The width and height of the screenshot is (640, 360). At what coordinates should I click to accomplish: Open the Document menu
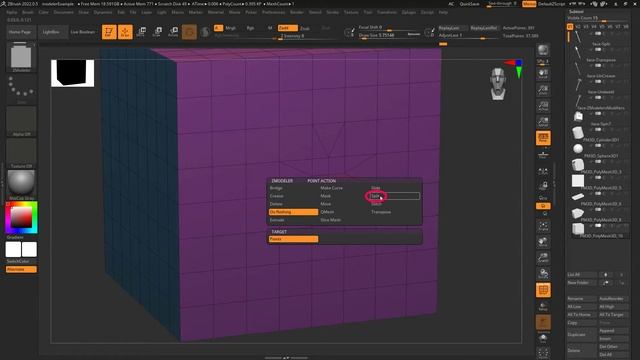point(64,12)
